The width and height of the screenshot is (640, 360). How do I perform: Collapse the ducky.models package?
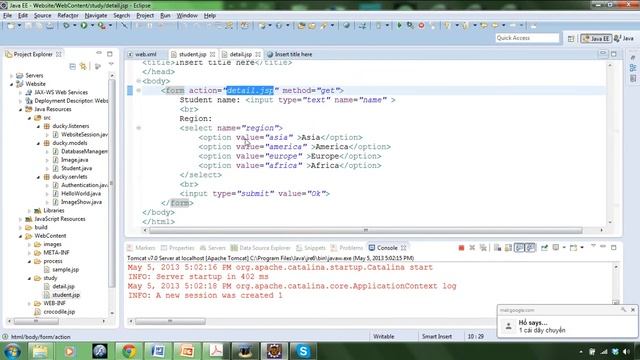(38, 143)
